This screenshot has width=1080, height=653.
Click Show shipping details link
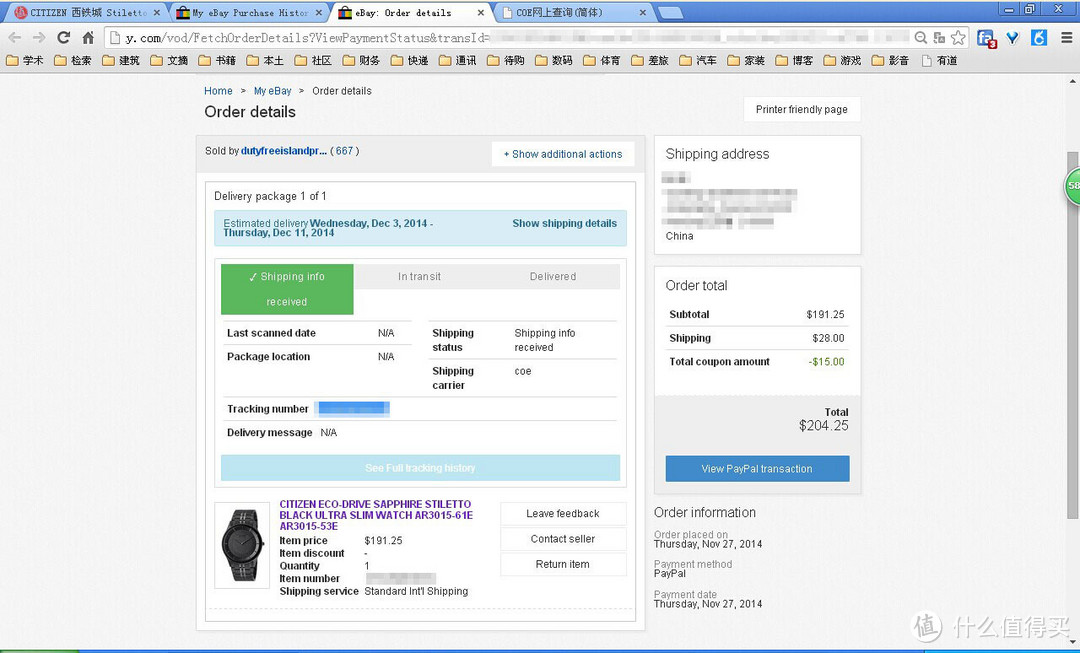coord(565,223)
